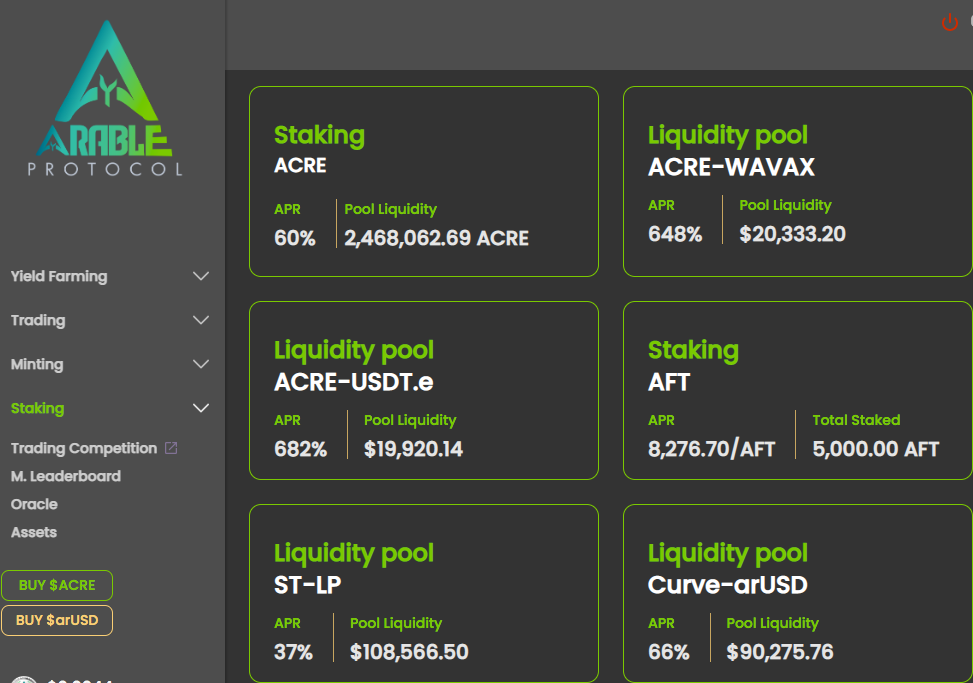Screen dimensions: 973x683
Task: Click the BUY $ACRE button
Action: click(x=57, y=585)
